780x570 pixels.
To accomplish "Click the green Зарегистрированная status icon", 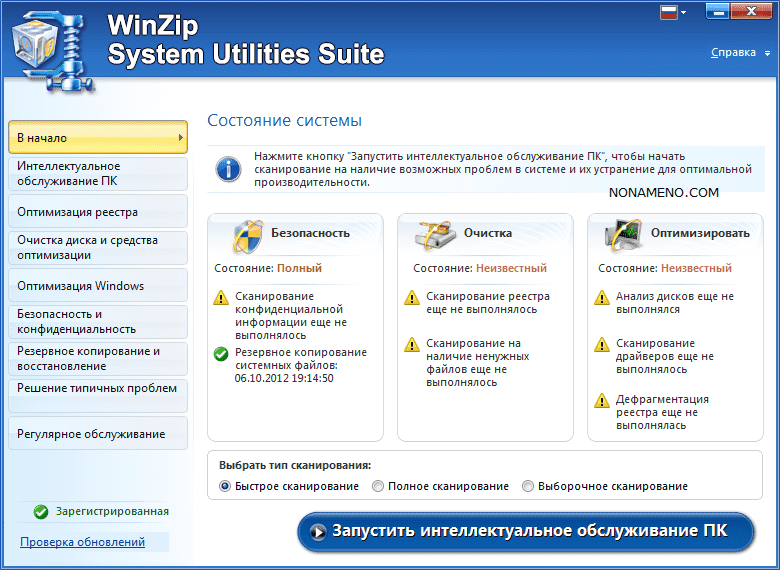I will [40, 512].
